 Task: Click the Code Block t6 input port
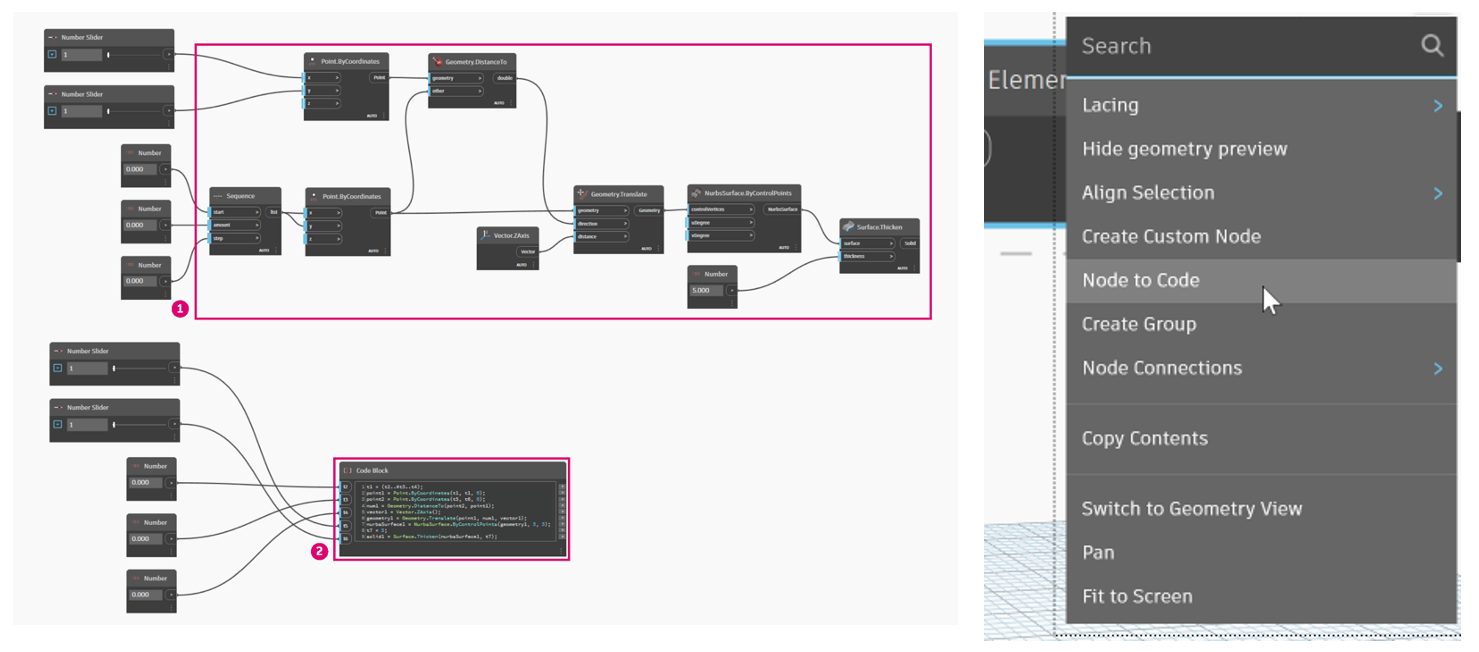345,537
